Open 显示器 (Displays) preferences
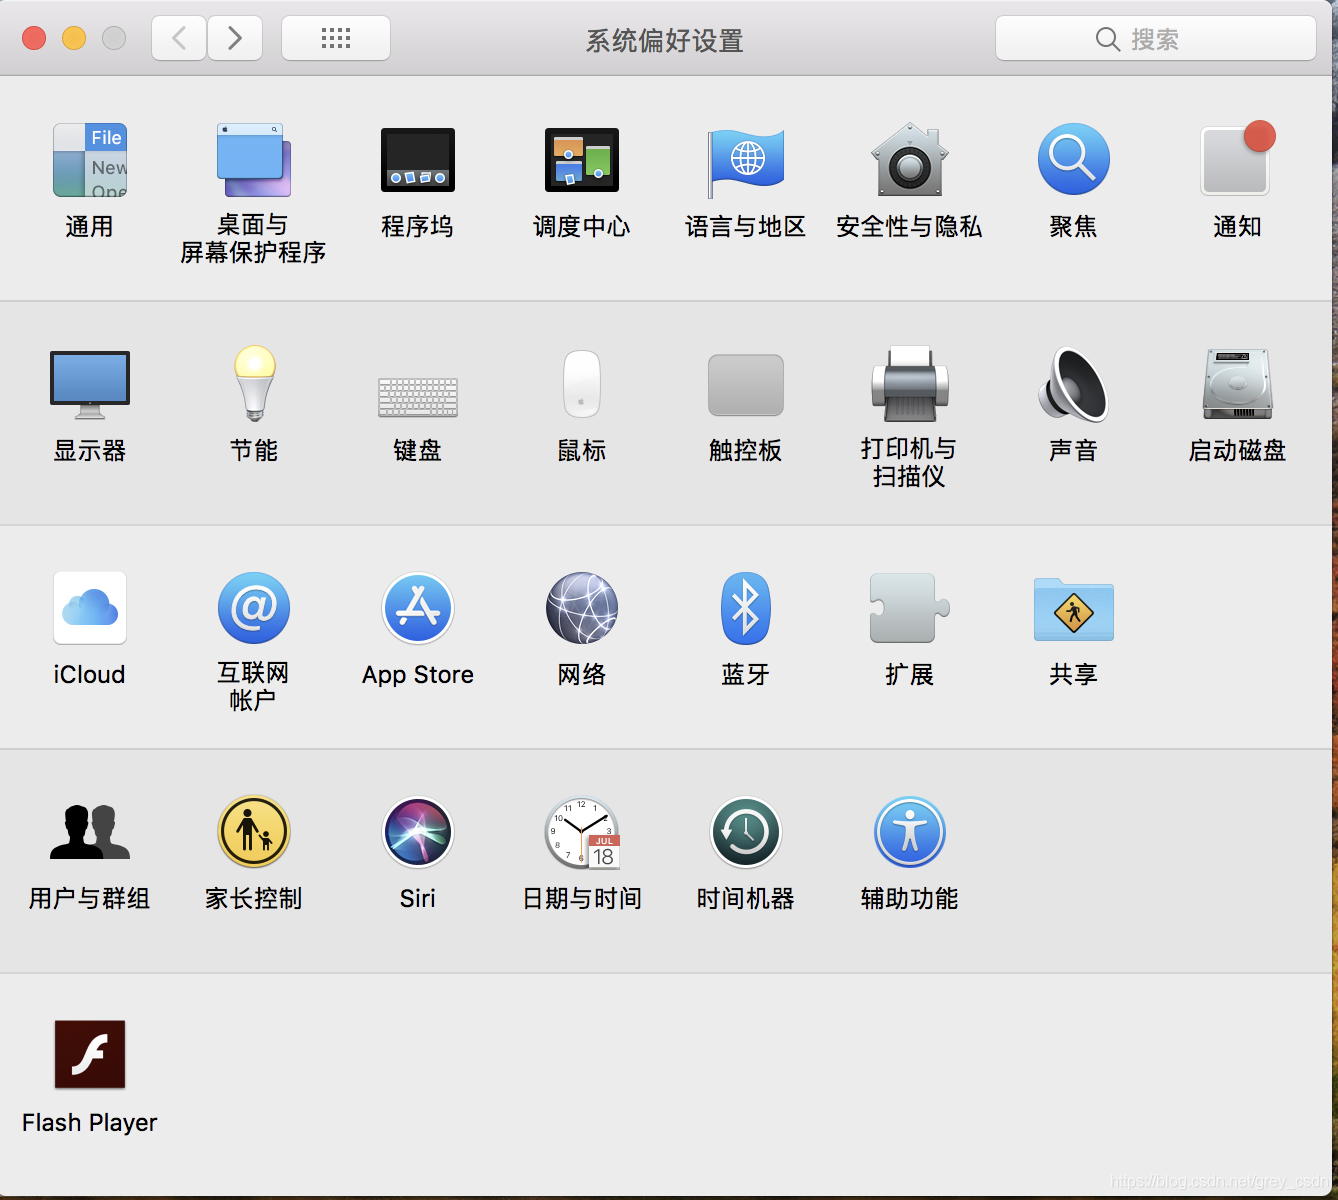Viewport: 1338px width, 1200px height. pyautogui.click(x=90, y=385)
